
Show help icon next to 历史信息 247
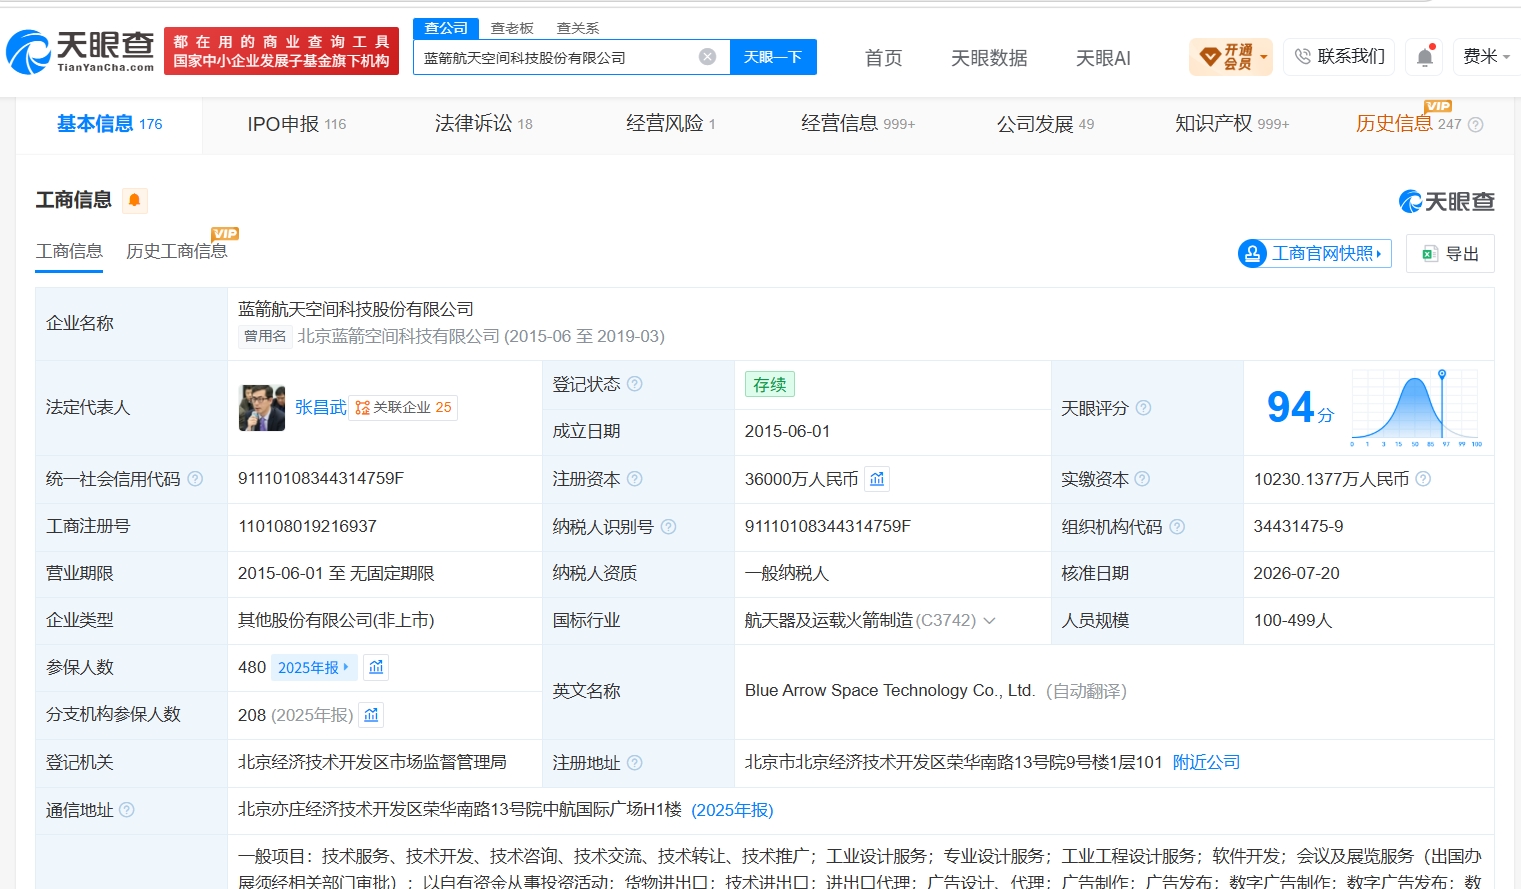pyautogui.click(x=1475, y=125)
